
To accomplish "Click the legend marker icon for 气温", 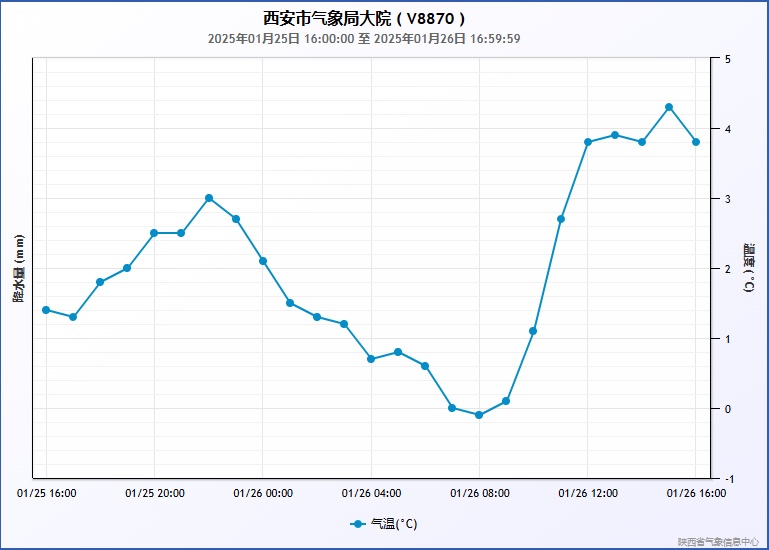I will coord(358,524).
